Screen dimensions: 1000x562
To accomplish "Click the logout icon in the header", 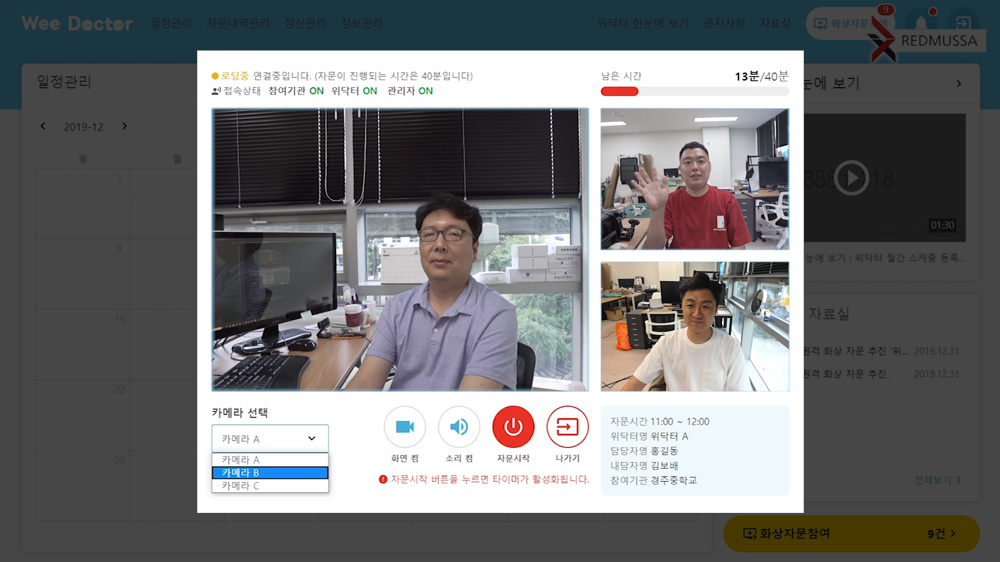I will 962,24.
